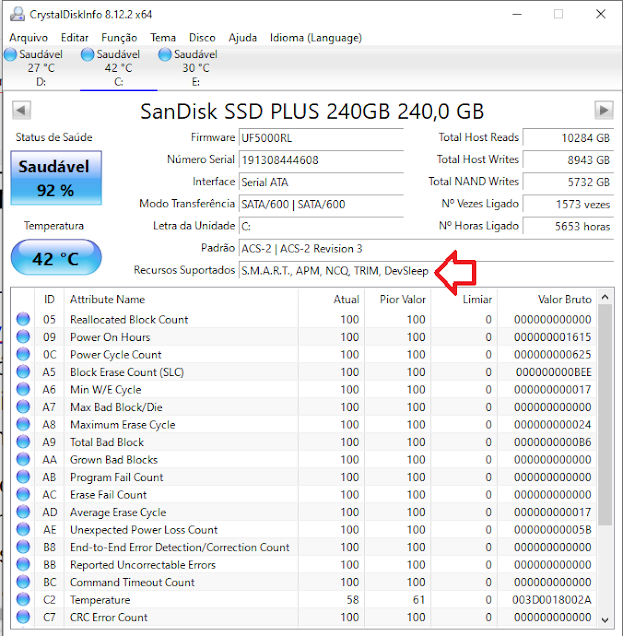
Task: Click power-on hours 5653 horas
Action: [568, 226]
